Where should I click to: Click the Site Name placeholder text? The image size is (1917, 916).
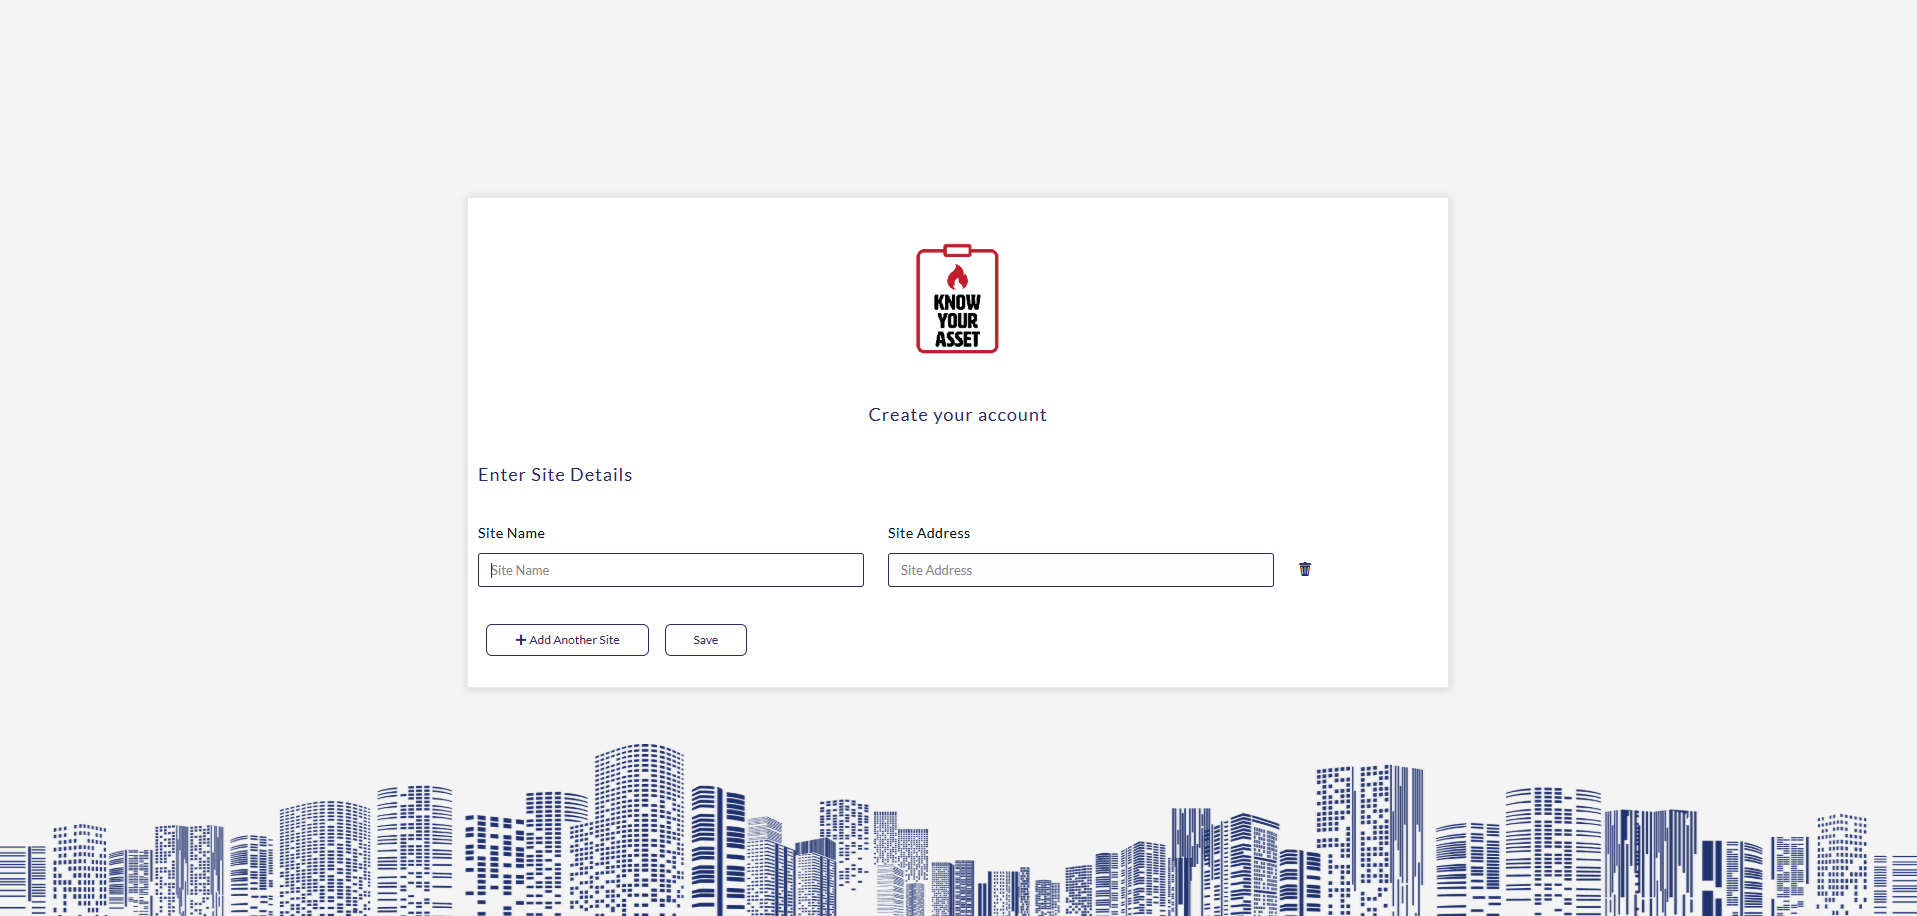(520, 570)
